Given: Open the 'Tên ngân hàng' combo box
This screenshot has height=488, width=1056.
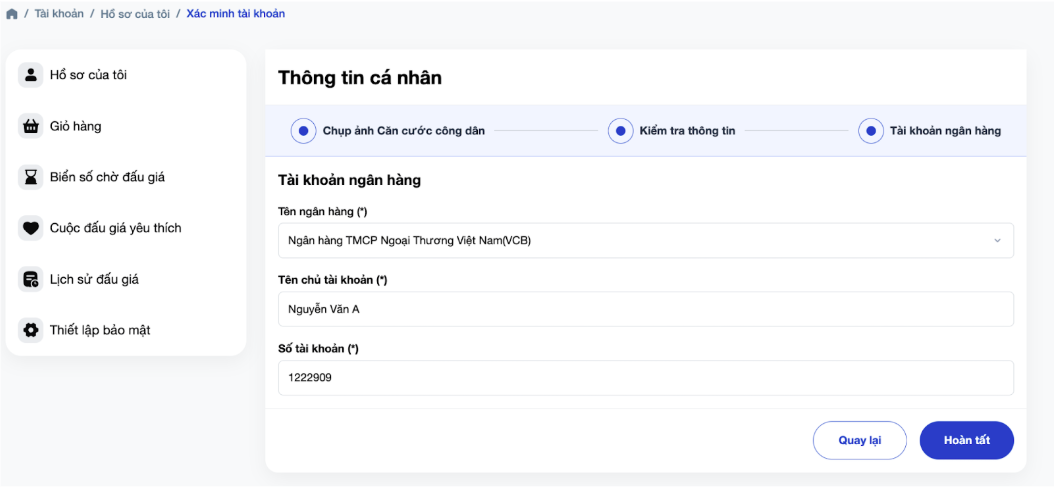Looking at the screenshot, I should coord(646,240).
